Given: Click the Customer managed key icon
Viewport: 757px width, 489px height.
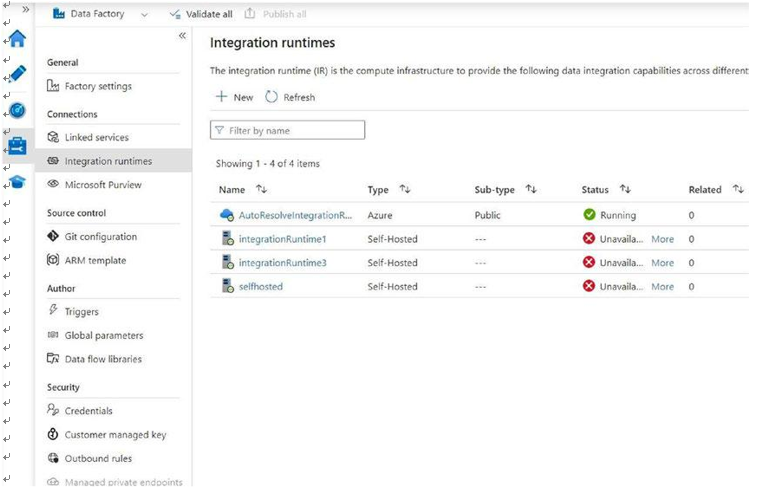Looking at the screenshot, I should (x=53, y=434).
